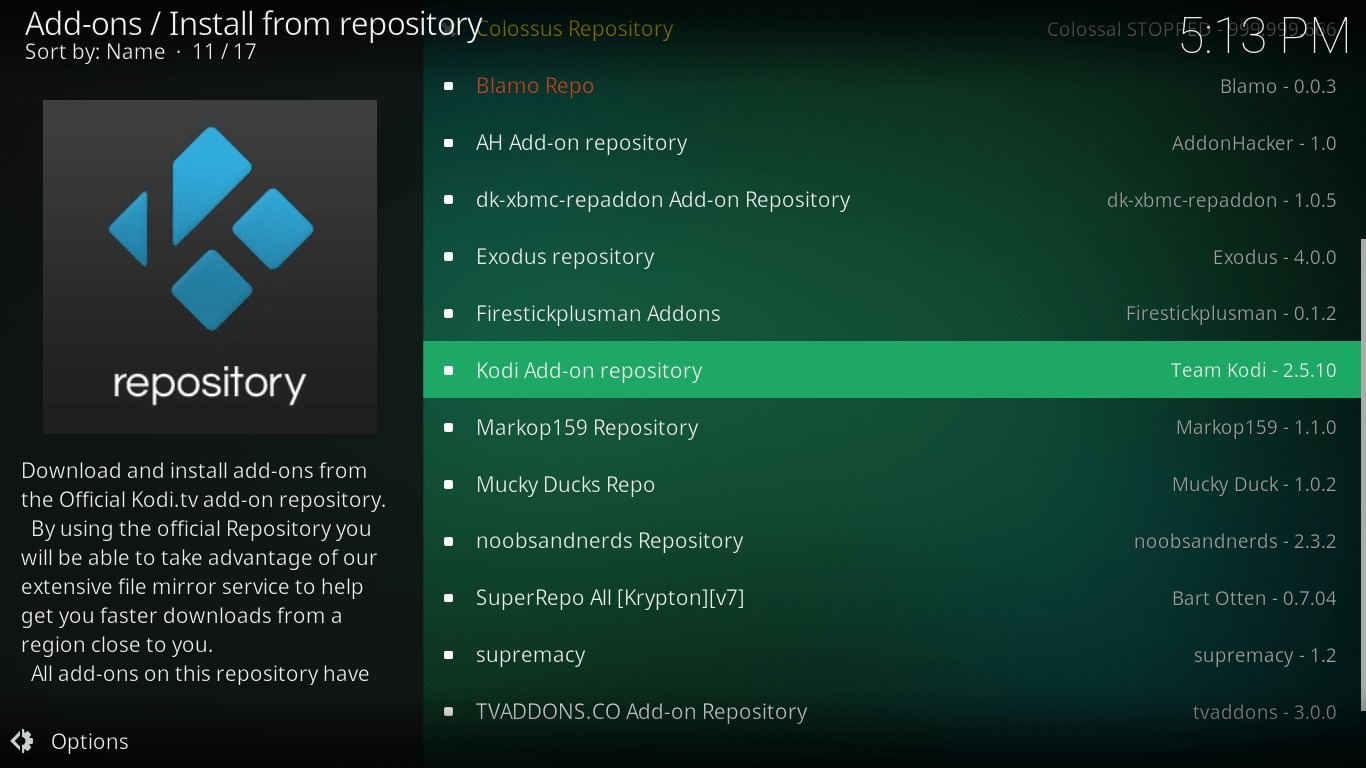
Task: Click the noobsandnerds - 2.3.2 version text
Action: [1235, 541]
